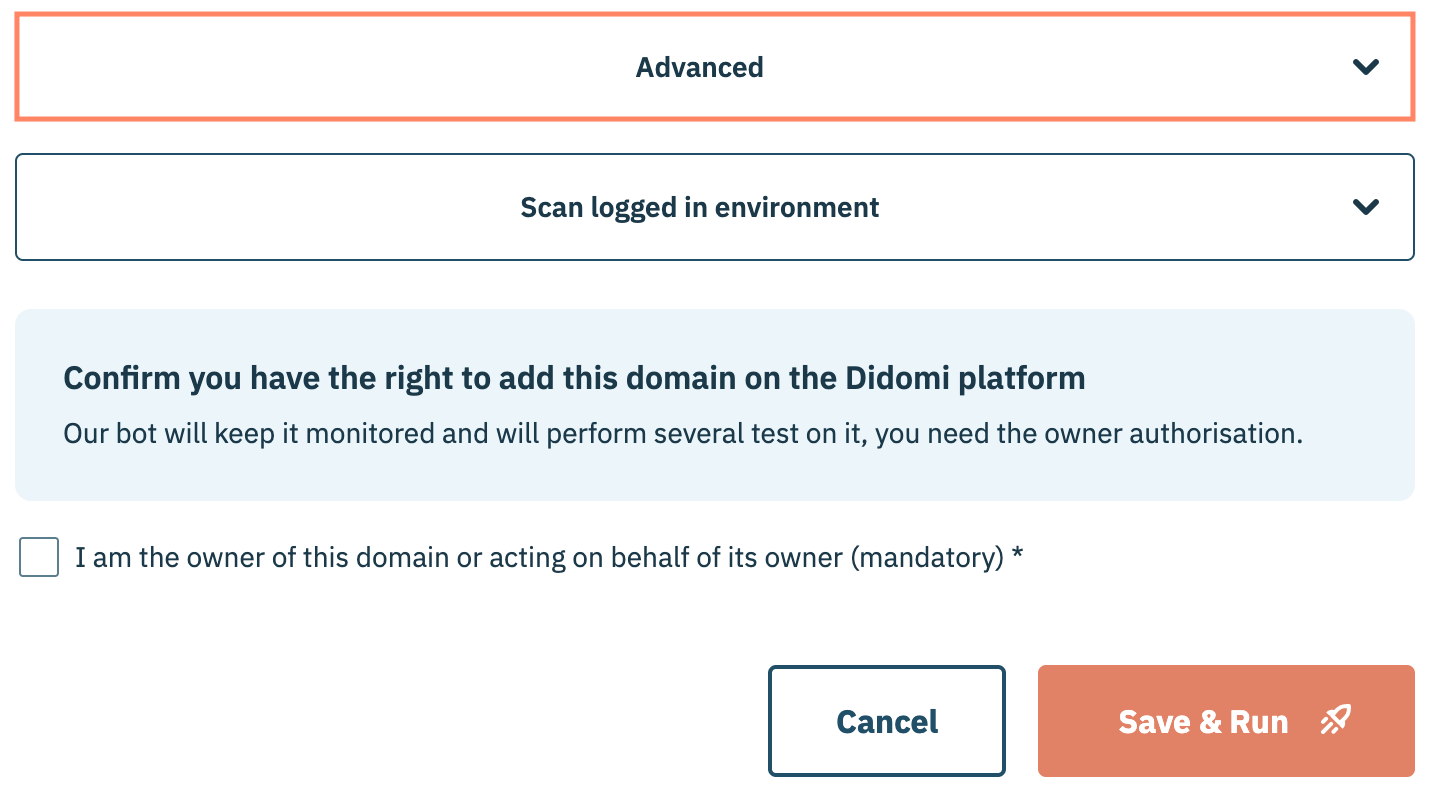Click the rocket icon on Save & Run
The height and width of the screenshot is (788, 1433).
point(1335,721)
